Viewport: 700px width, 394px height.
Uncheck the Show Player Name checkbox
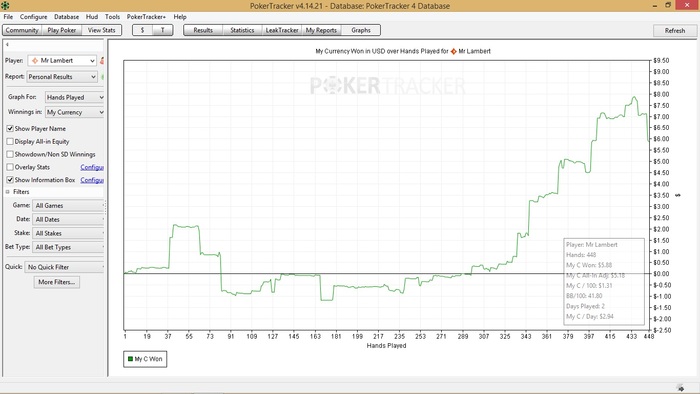click(x=10, y=129)
